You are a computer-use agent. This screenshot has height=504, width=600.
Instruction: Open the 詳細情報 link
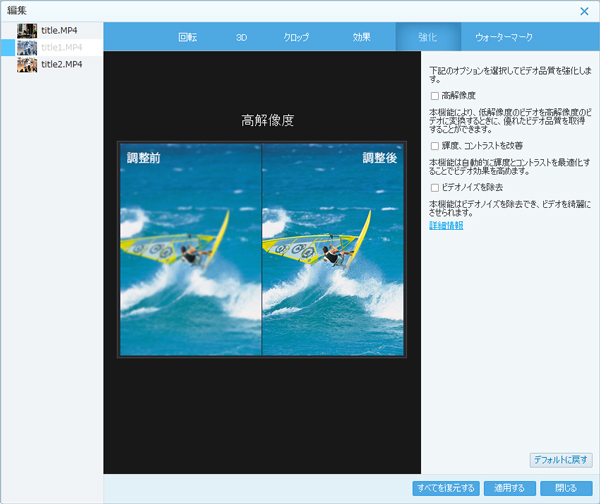tap(446, 225)
